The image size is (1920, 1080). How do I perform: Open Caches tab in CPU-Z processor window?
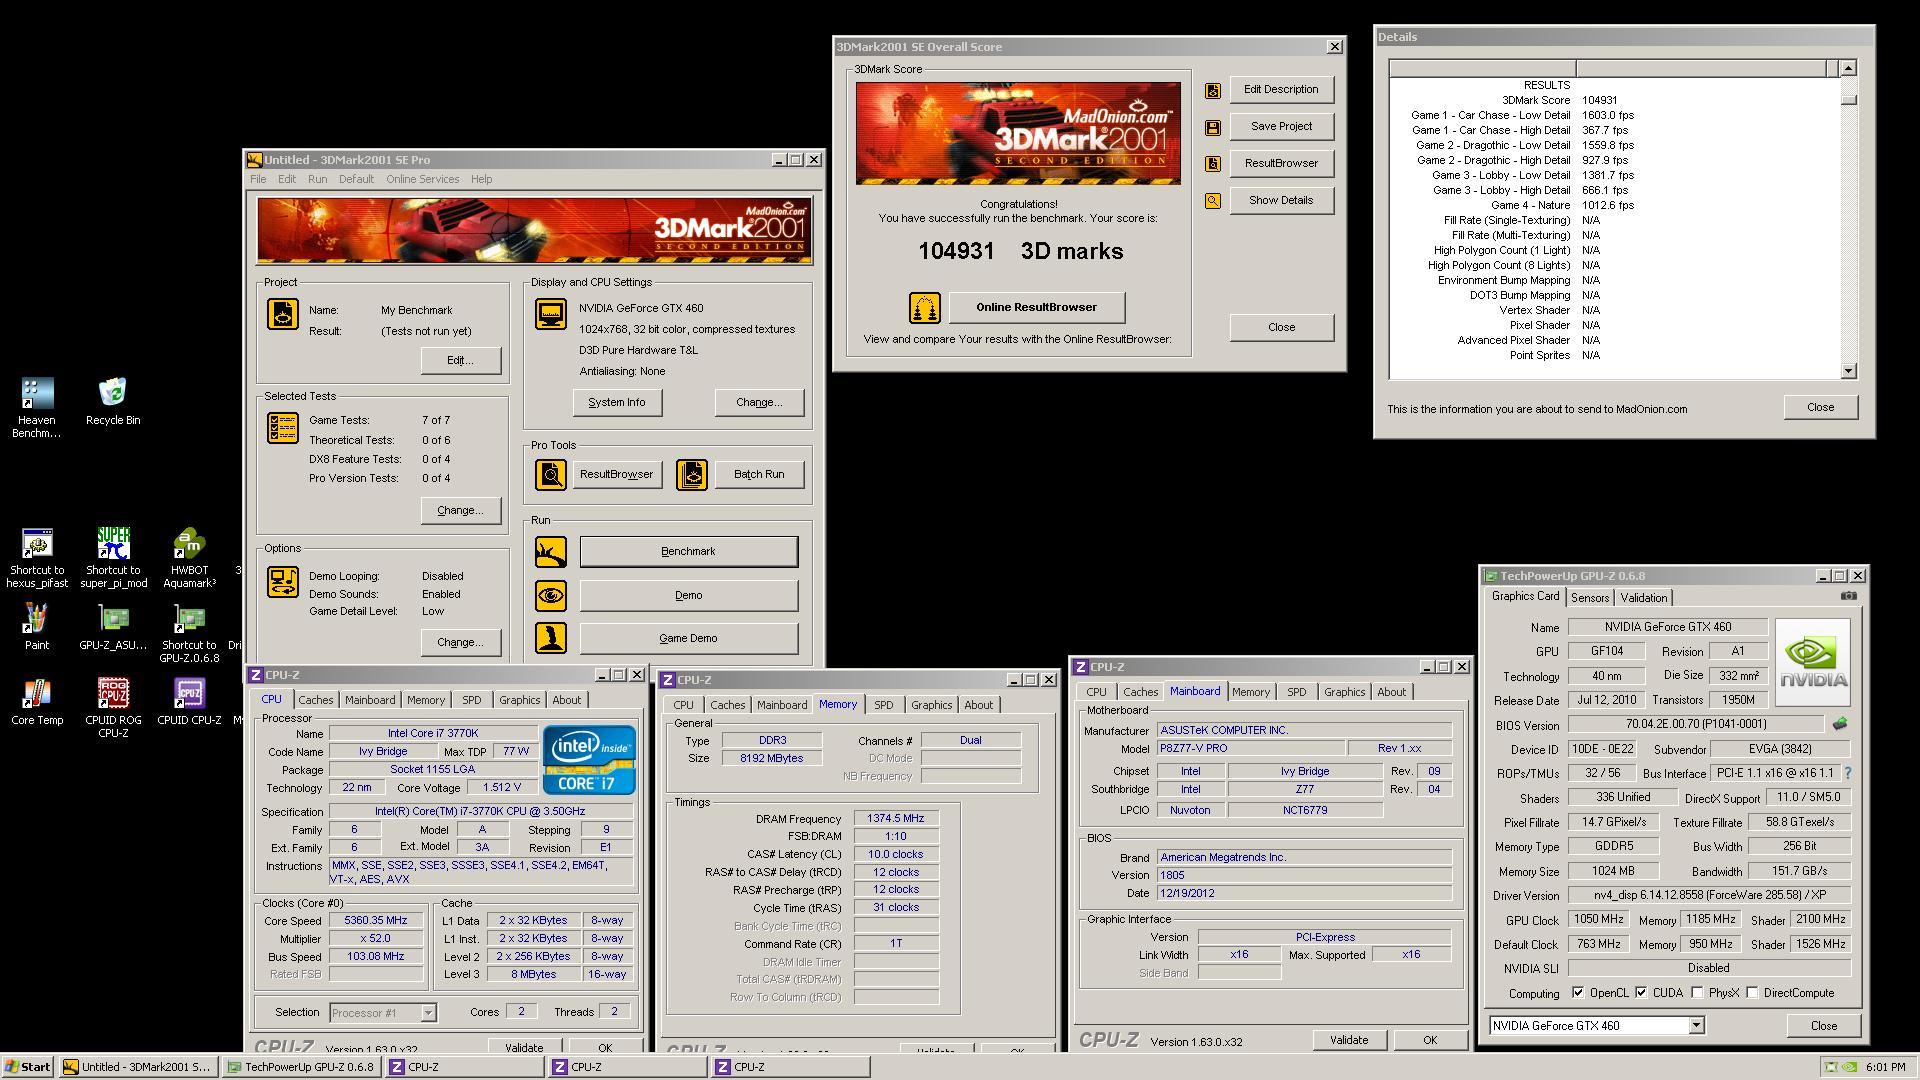tap(315, 700)
